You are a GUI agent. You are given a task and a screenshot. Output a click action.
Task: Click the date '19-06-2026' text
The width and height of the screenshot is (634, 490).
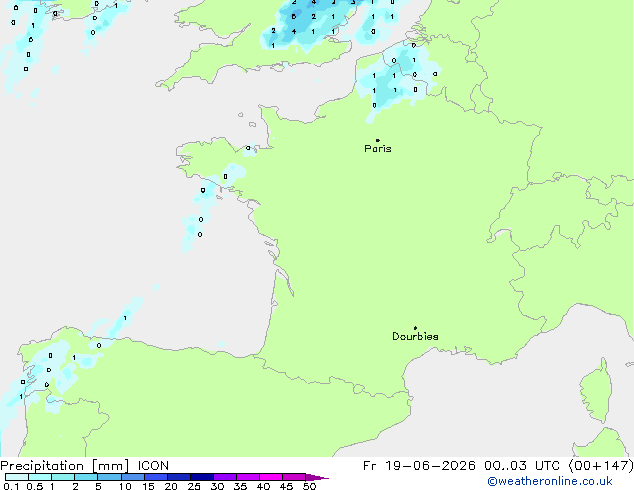[x=430, y=466]
